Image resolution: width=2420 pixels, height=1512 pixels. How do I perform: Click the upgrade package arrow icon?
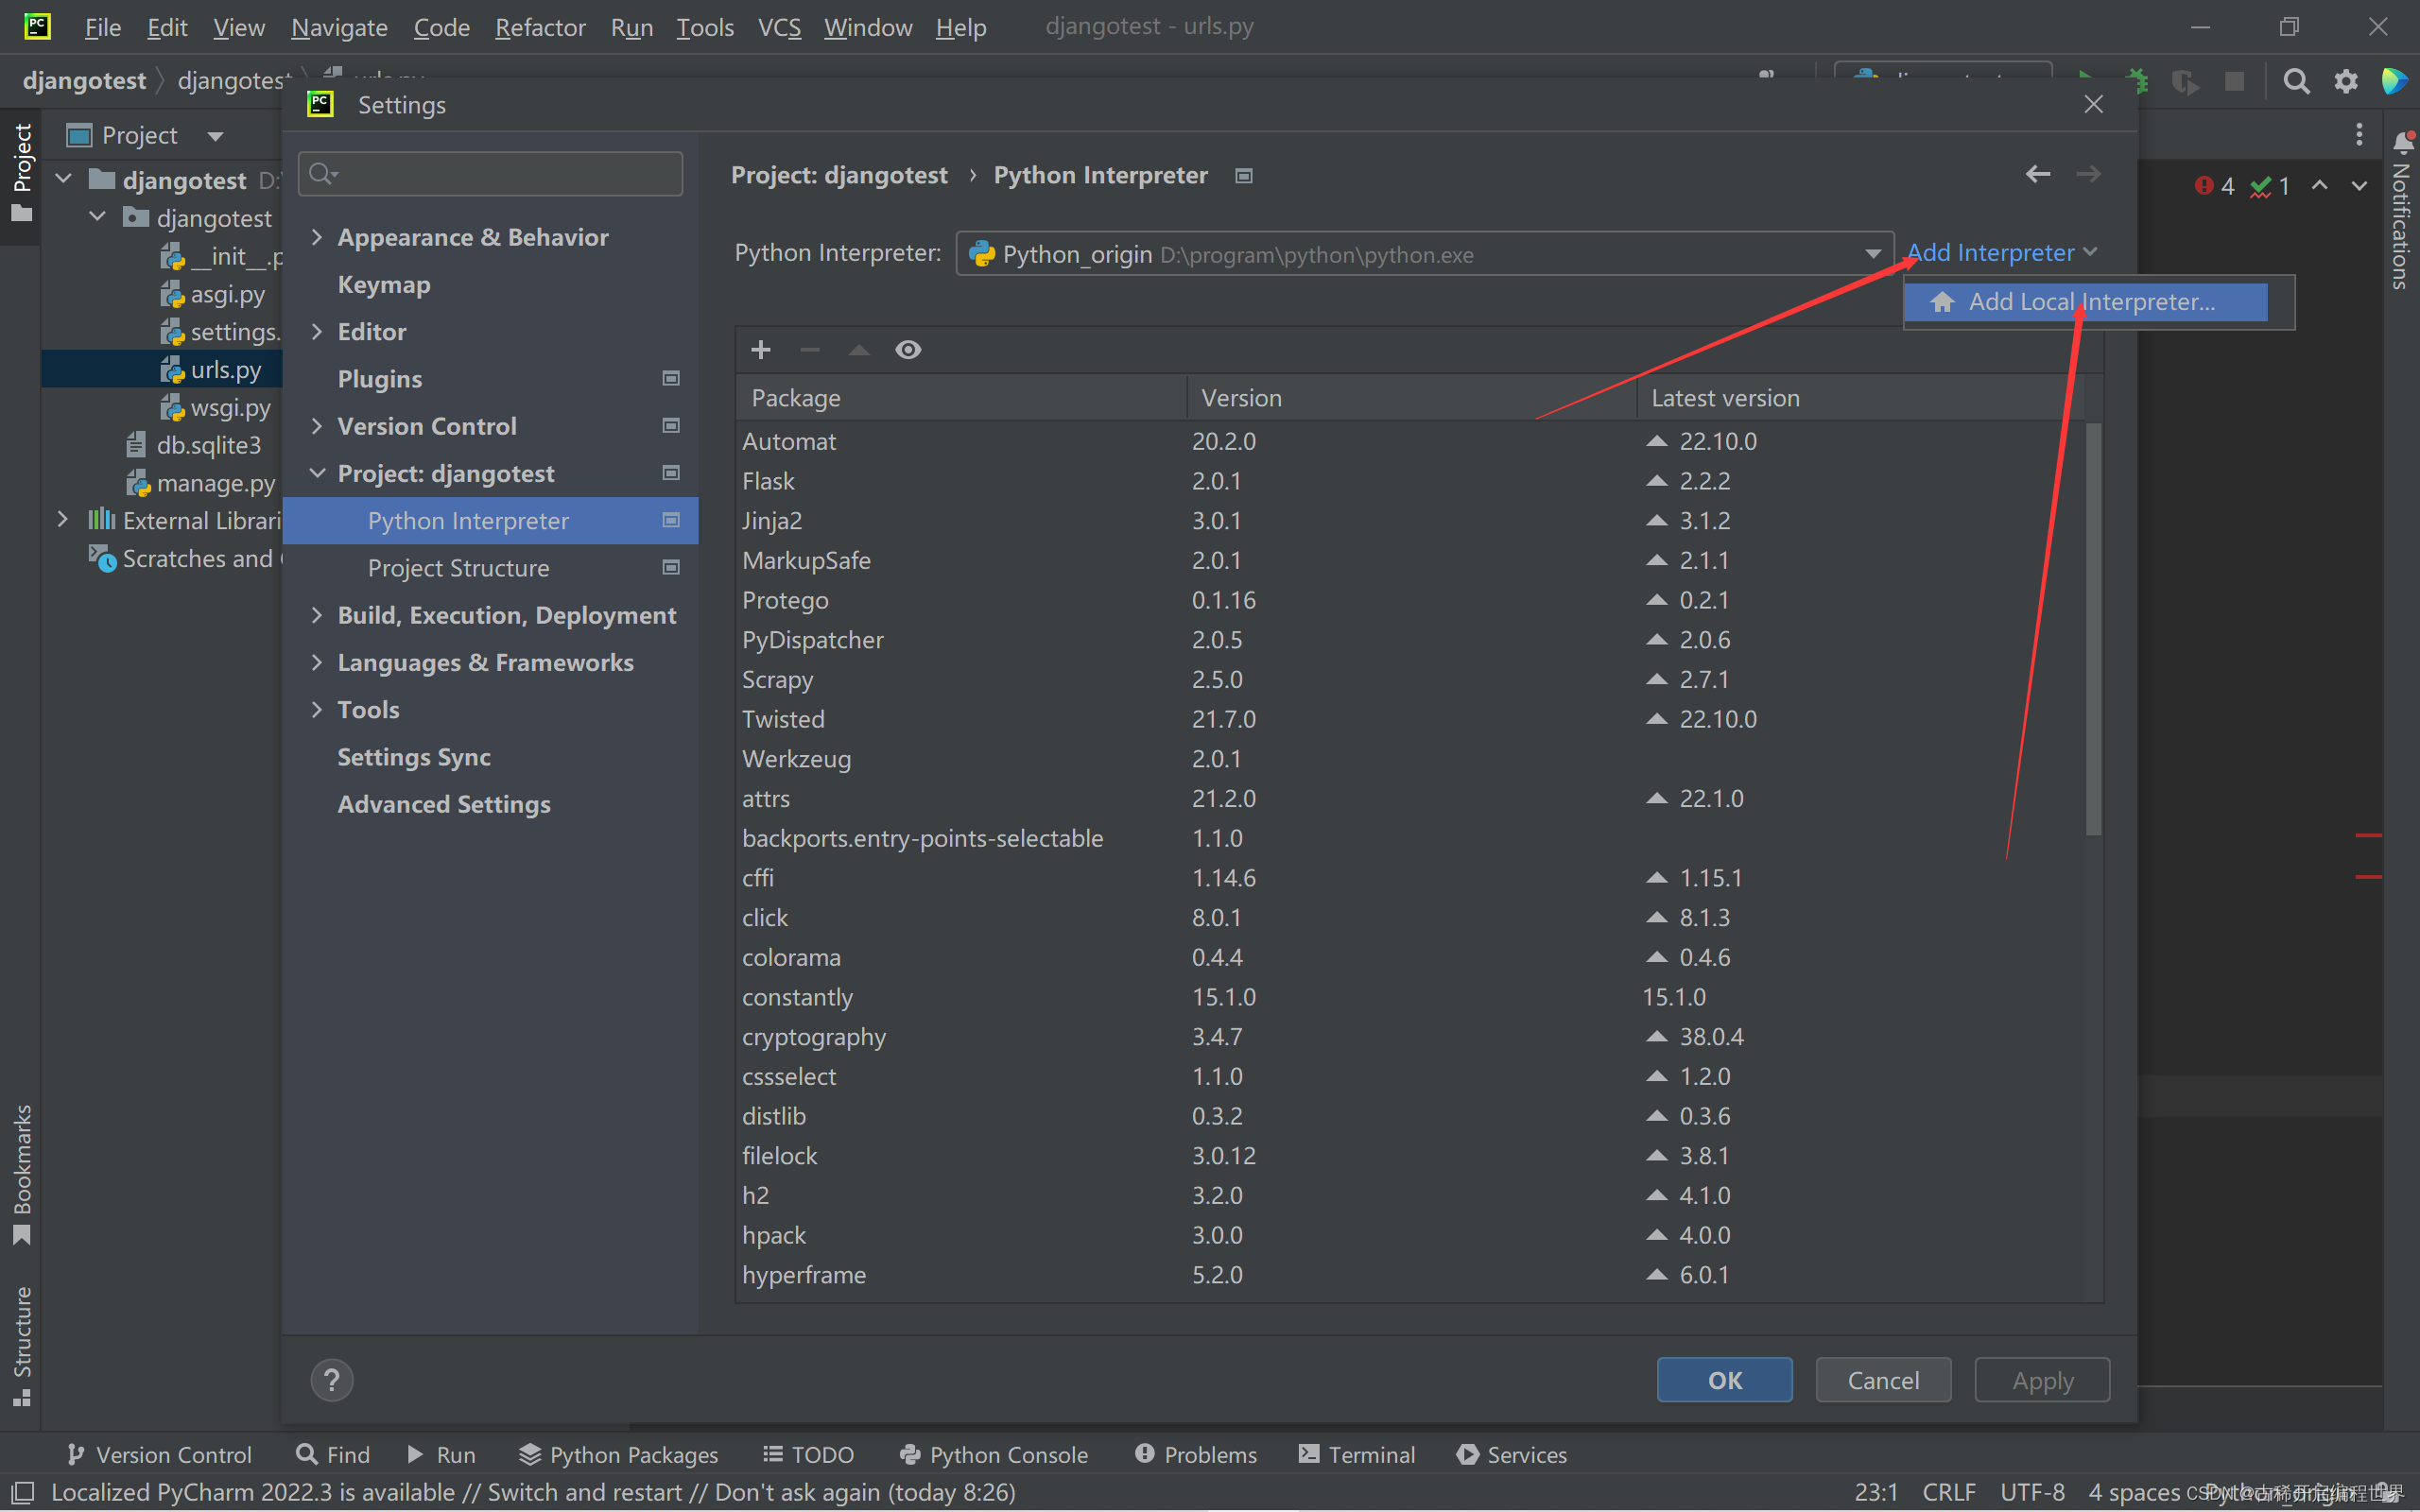pyautogui.click(x=858, y=349)
